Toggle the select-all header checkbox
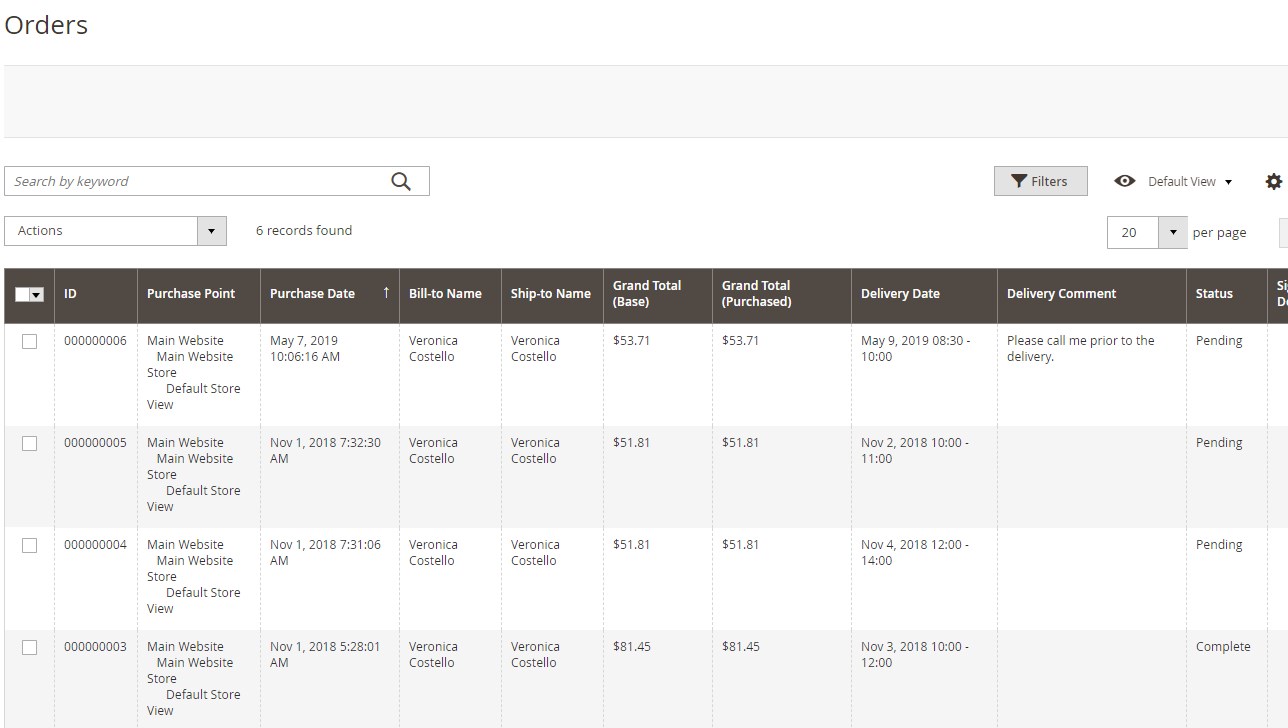 [x=22, y=294]
